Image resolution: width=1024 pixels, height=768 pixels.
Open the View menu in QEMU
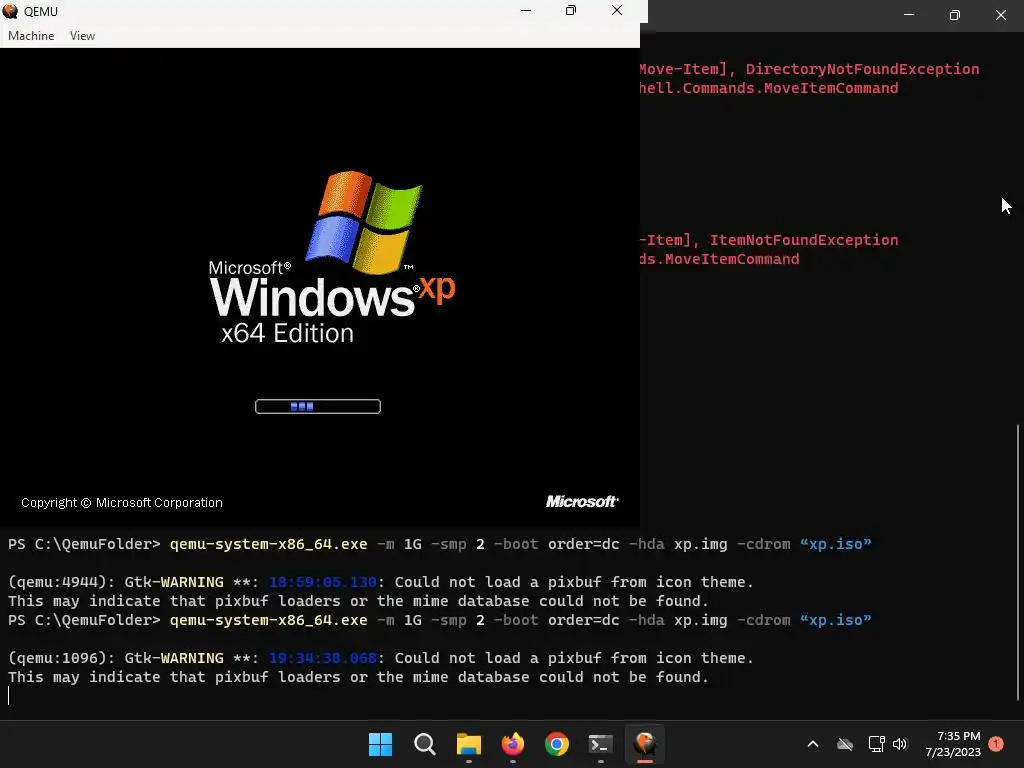point(82,36)
